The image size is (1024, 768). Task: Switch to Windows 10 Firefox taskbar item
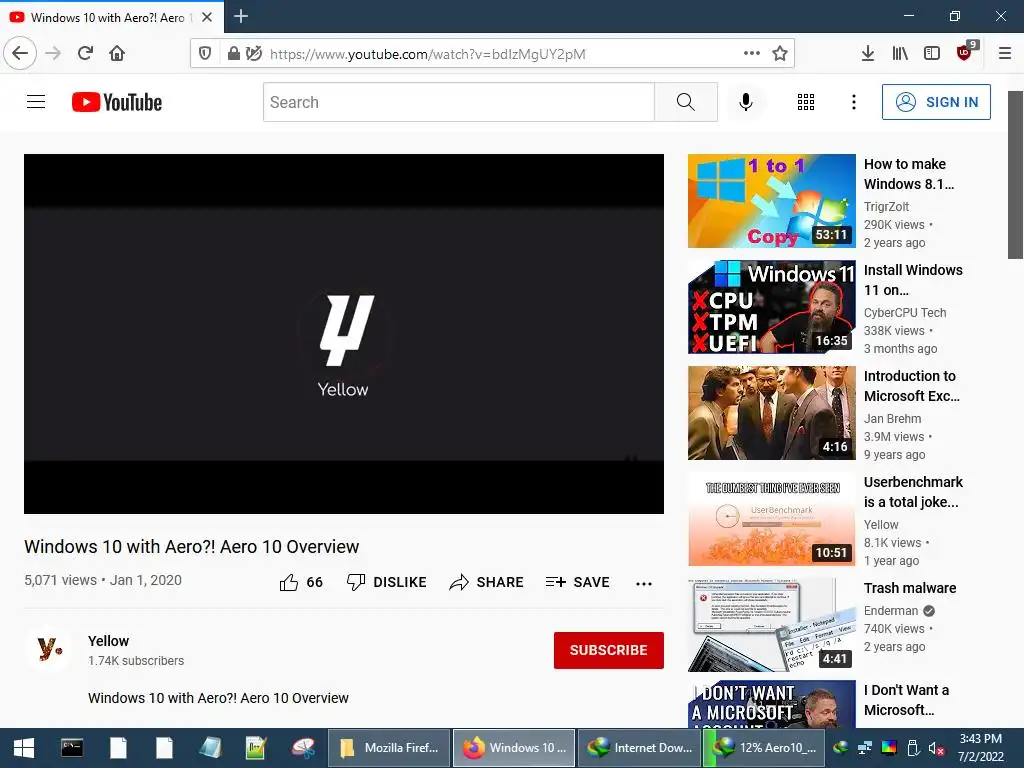pyautogui.click(x=514, y=748)
